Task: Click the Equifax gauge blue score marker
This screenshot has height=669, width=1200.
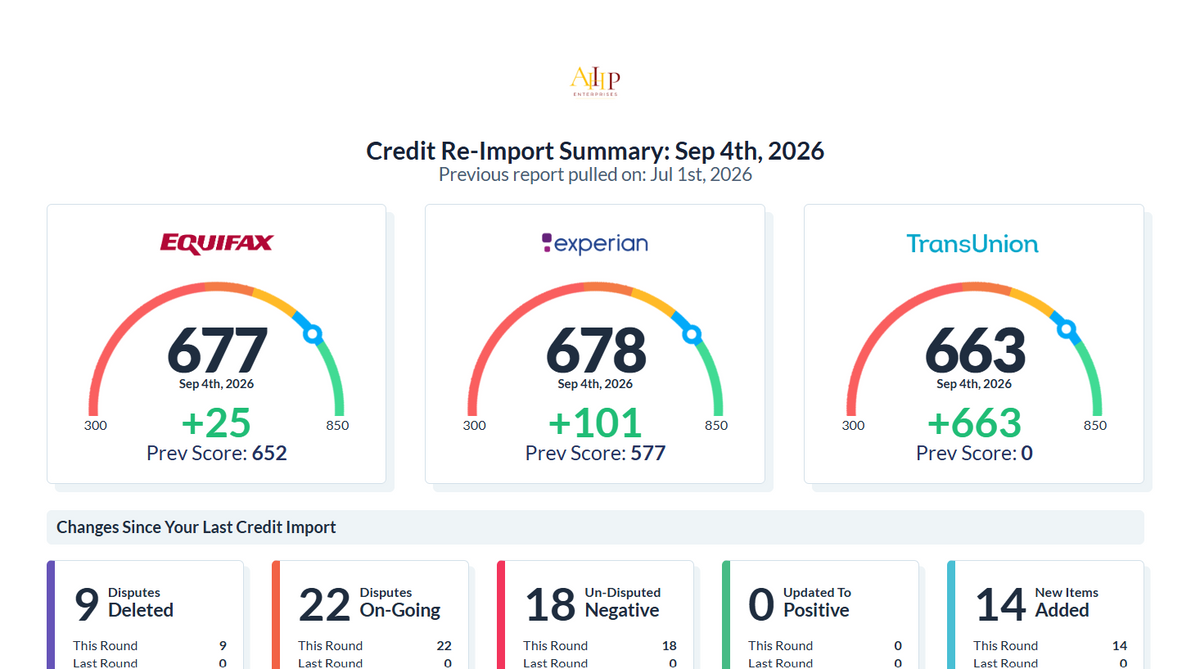Action: tap(313, 334)
